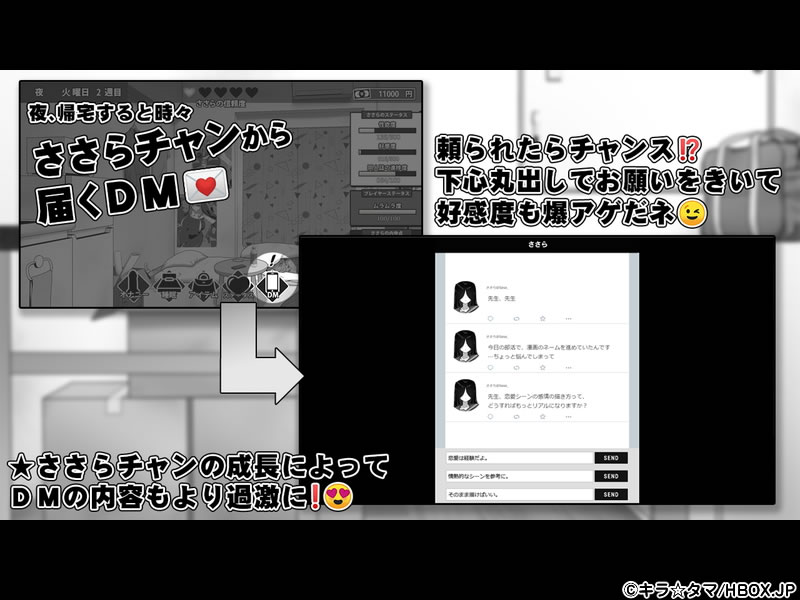Send the 恋愛は経験だよ。 reply
This screenshot has width=800, height=600.
611,458
